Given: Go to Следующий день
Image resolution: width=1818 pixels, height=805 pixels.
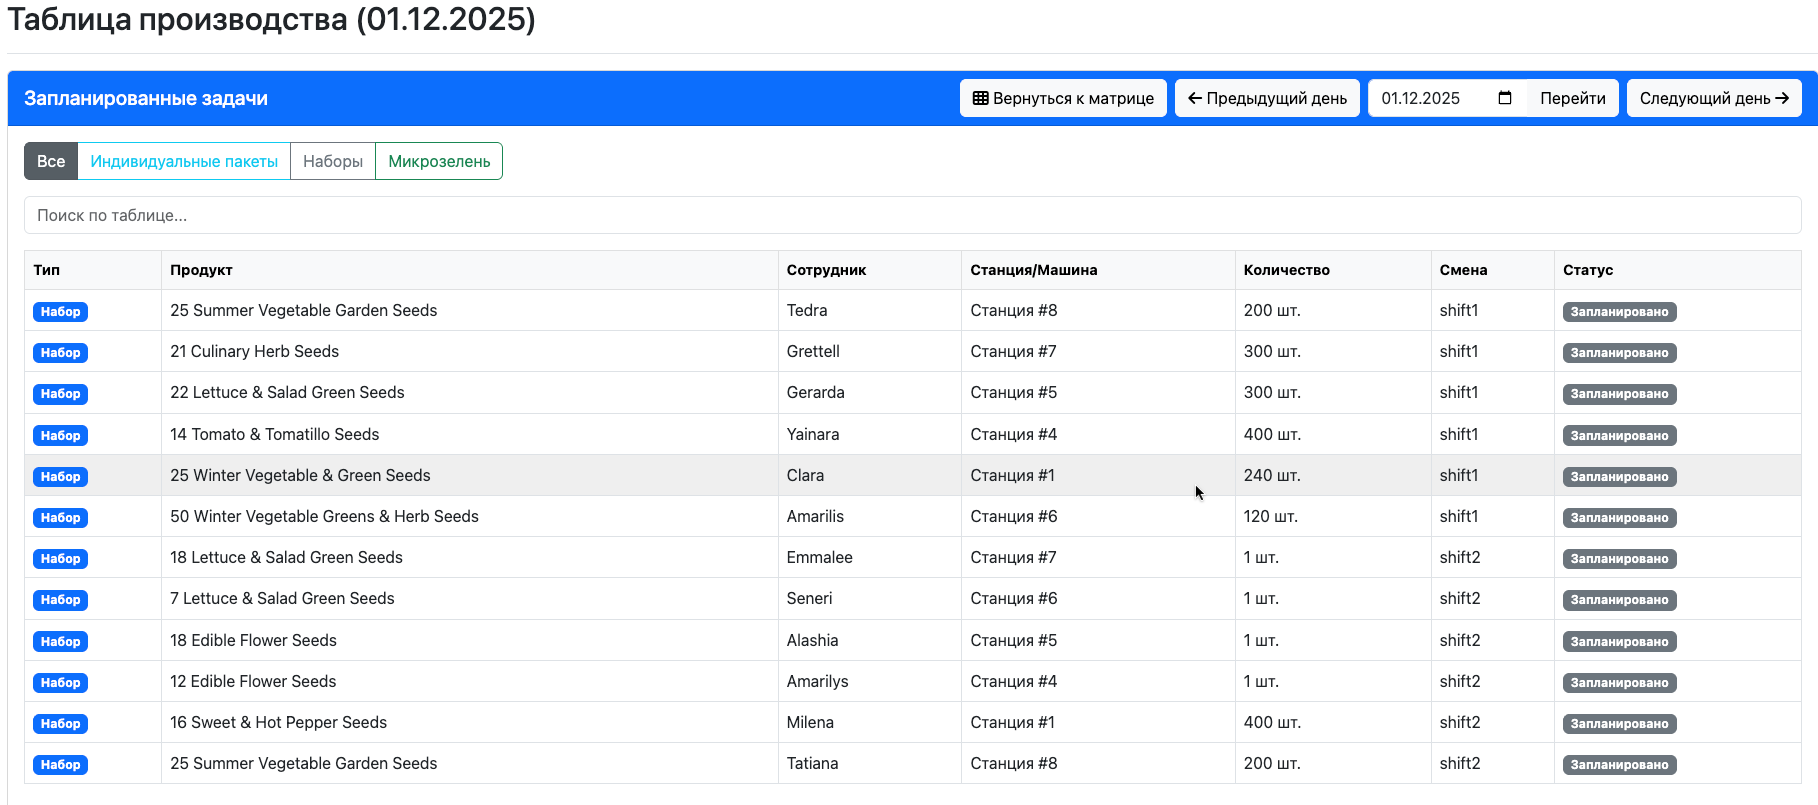Looking at the screenshot, I should pyautogui.click(x=1713, y=98).
